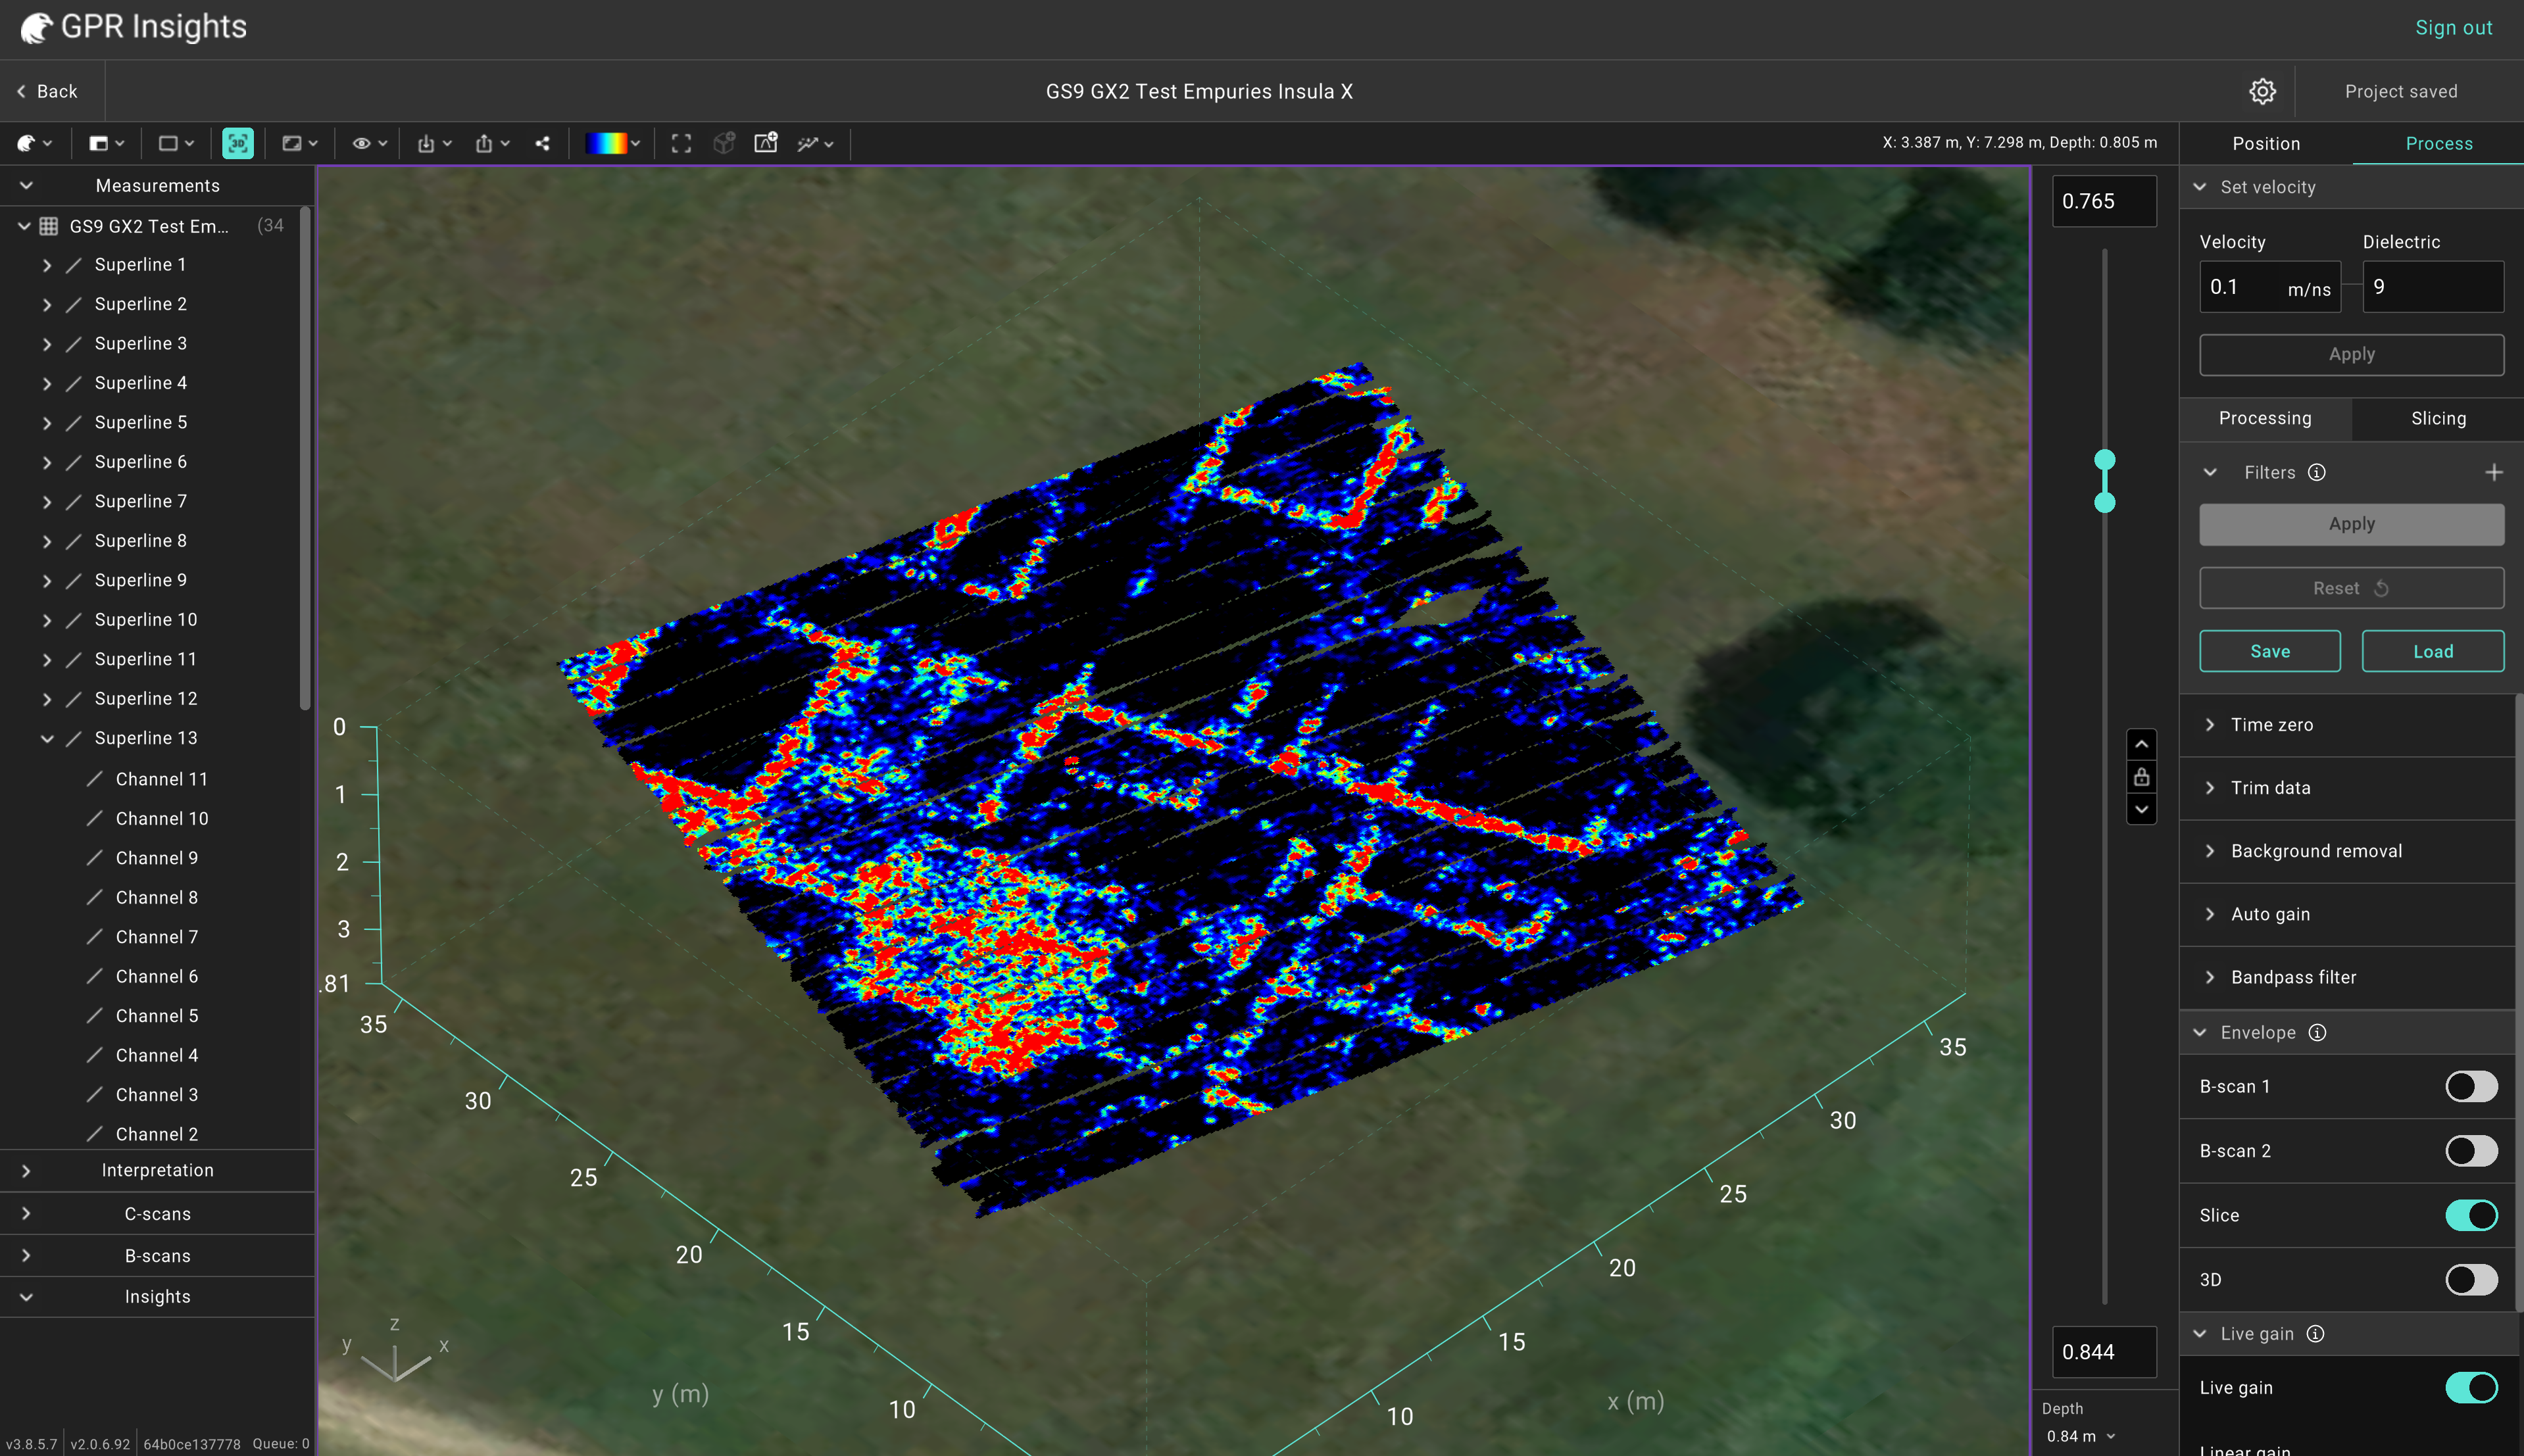2524x1456 pixels.
Task: Open the map image overlay options
Action: [x=299, y=143]
